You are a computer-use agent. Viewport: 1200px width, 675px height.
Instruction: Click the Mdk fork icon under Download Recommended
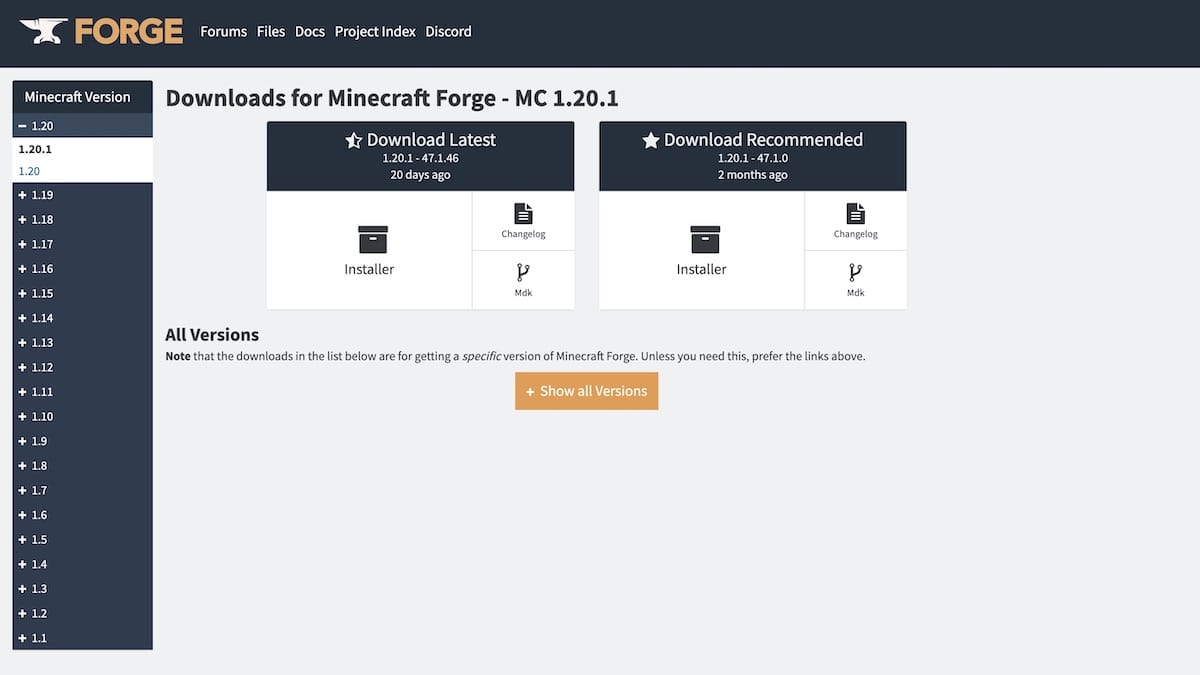pyautogui.click(x=856, y=272)
